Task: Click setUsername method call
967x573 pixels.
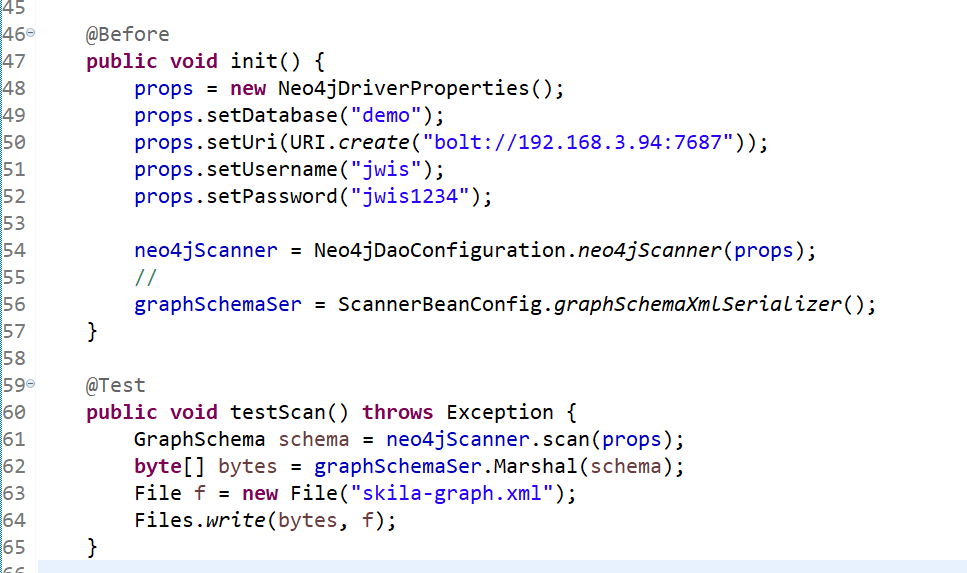Action: 271,170
